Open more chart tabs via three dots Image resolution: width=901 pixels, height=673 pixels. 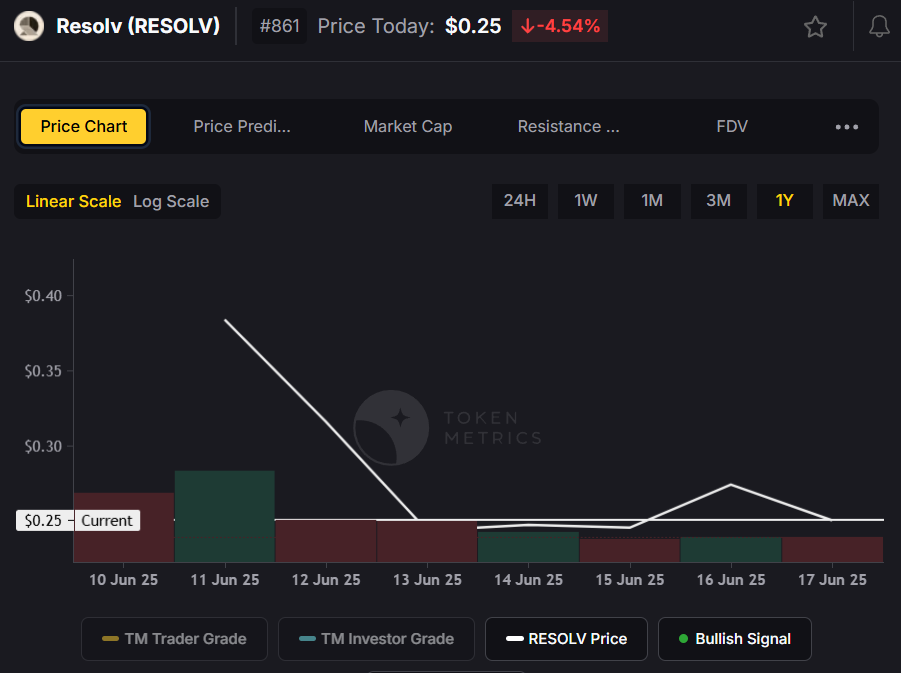click(x=846, y=126)
